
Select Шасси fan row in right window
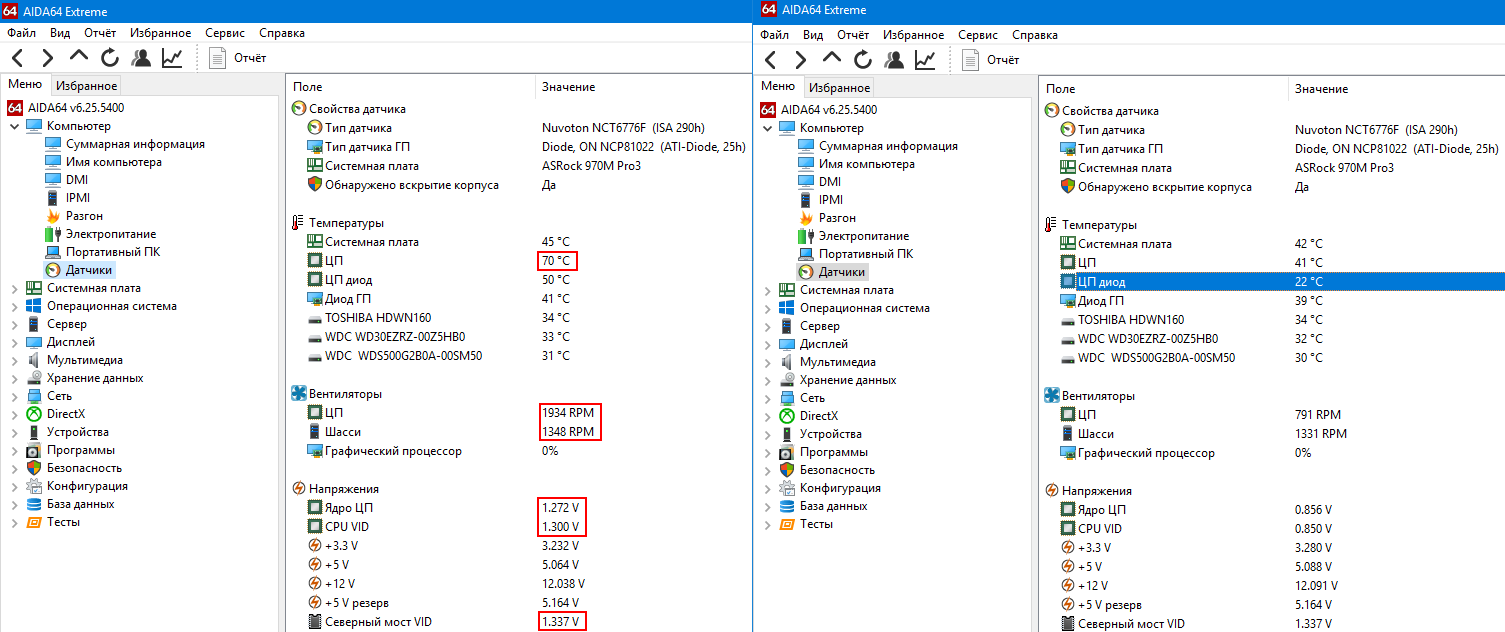(x=1273, y=434)
